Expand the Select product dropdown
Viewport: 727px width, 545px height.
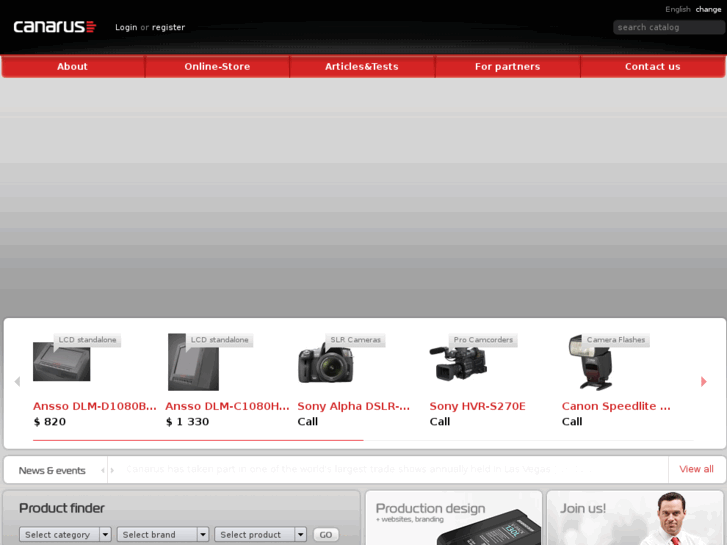pos(260,534)
